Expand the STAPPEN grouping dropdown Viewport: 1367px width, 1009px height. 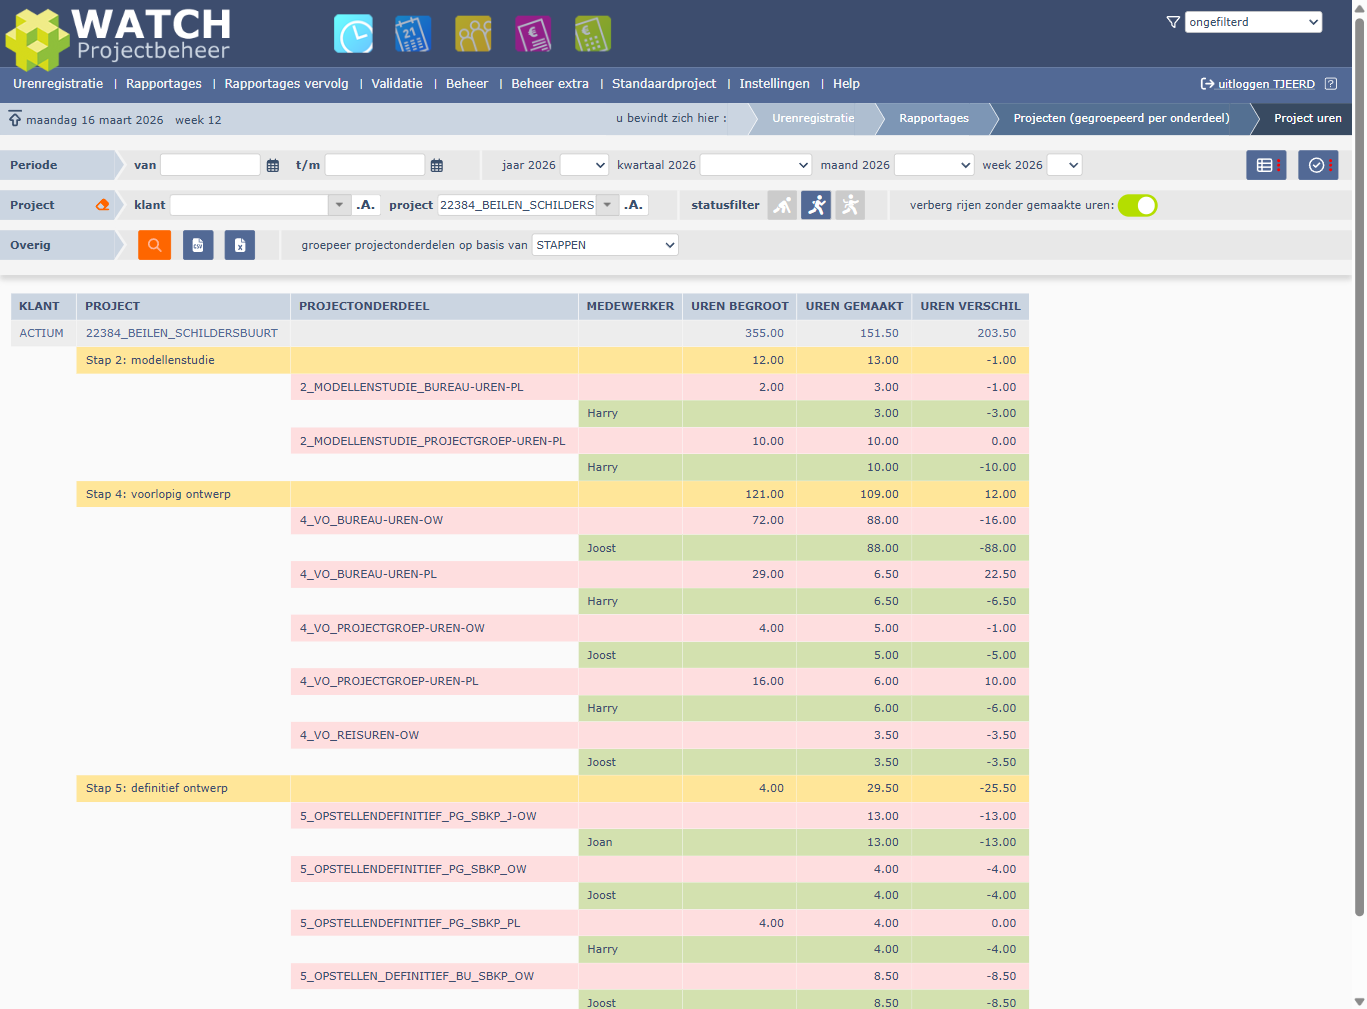click(605, 245)
